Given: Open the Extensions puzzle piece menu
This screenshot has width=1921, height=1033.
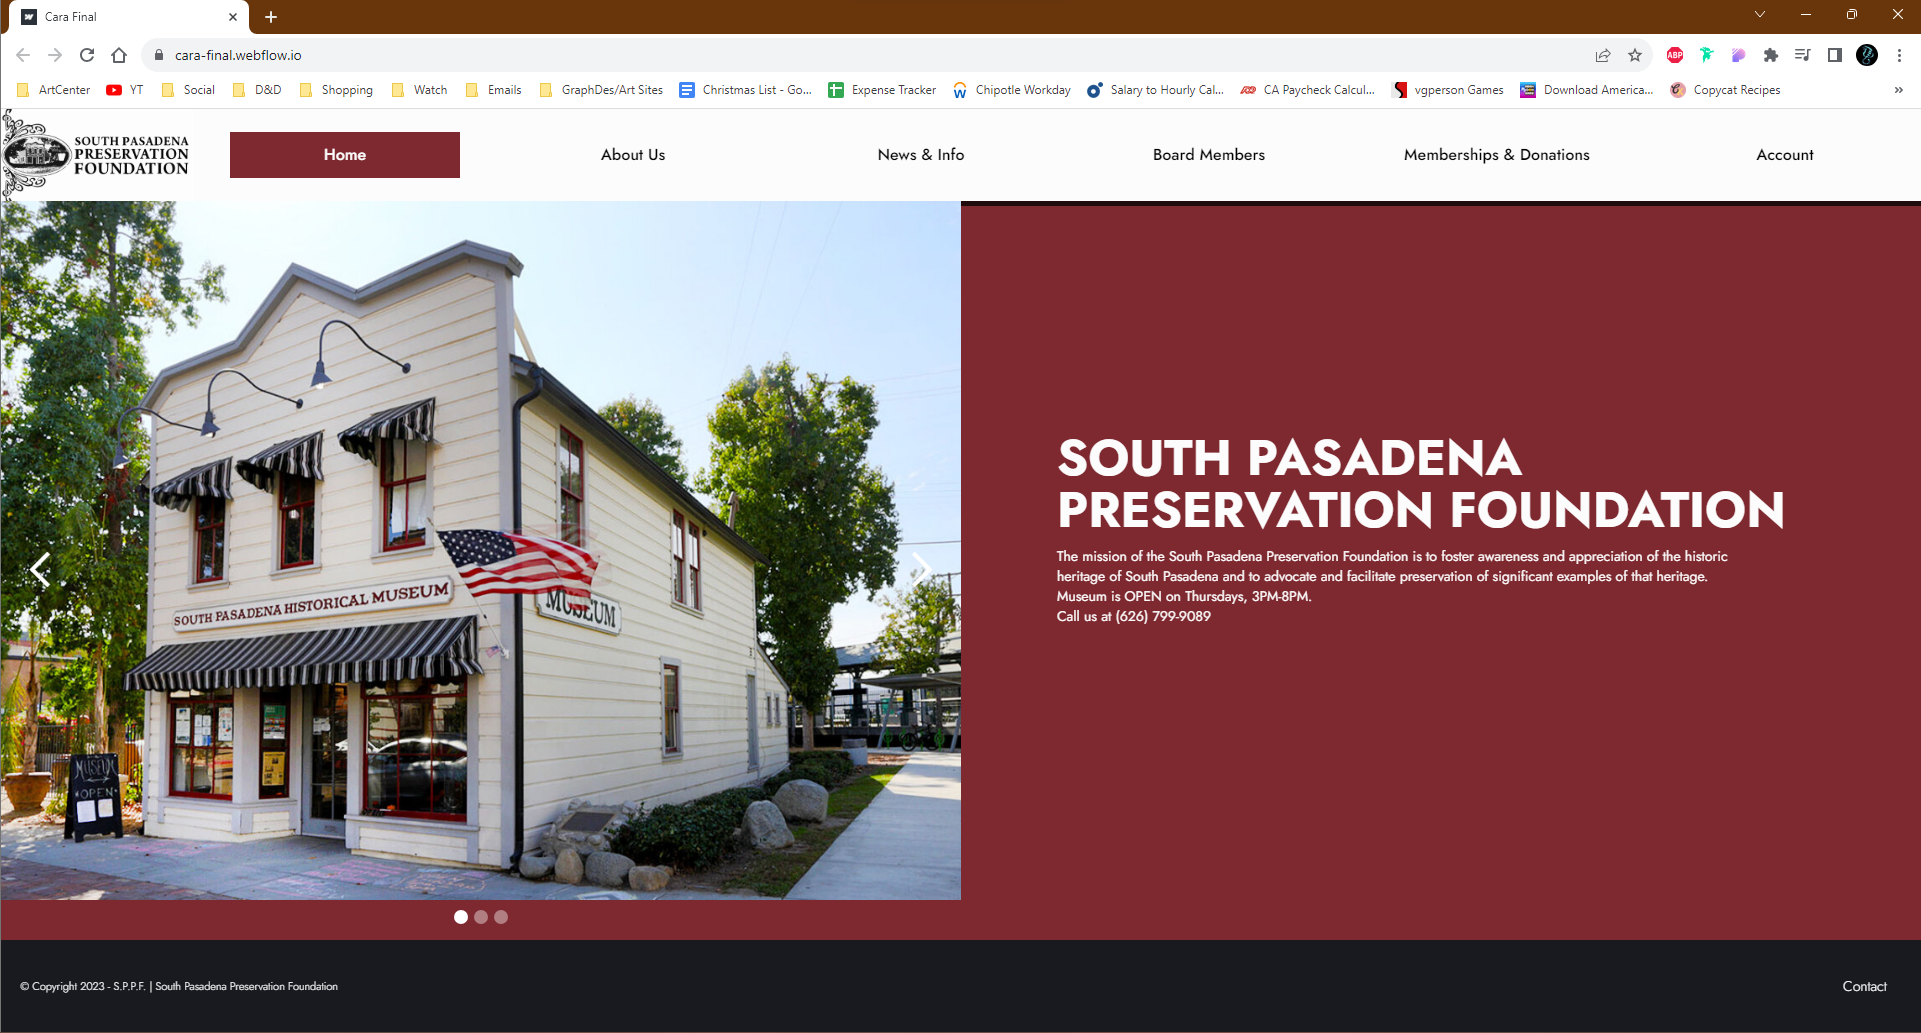Looking at the screenshot, I should click(1770, 55).
